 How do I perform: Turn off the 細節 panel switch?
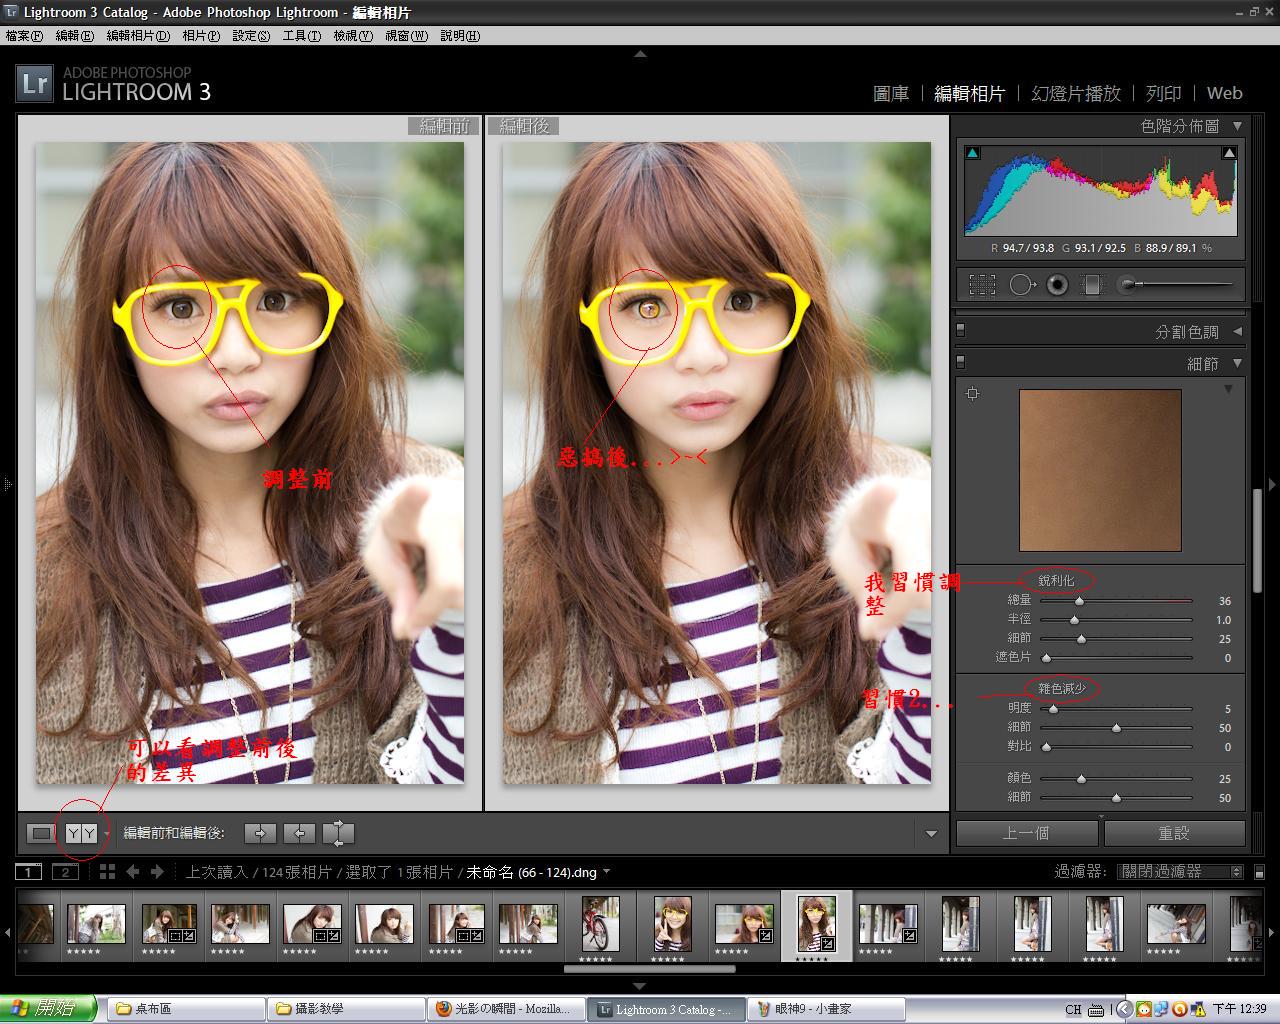[x=961, y=361]
